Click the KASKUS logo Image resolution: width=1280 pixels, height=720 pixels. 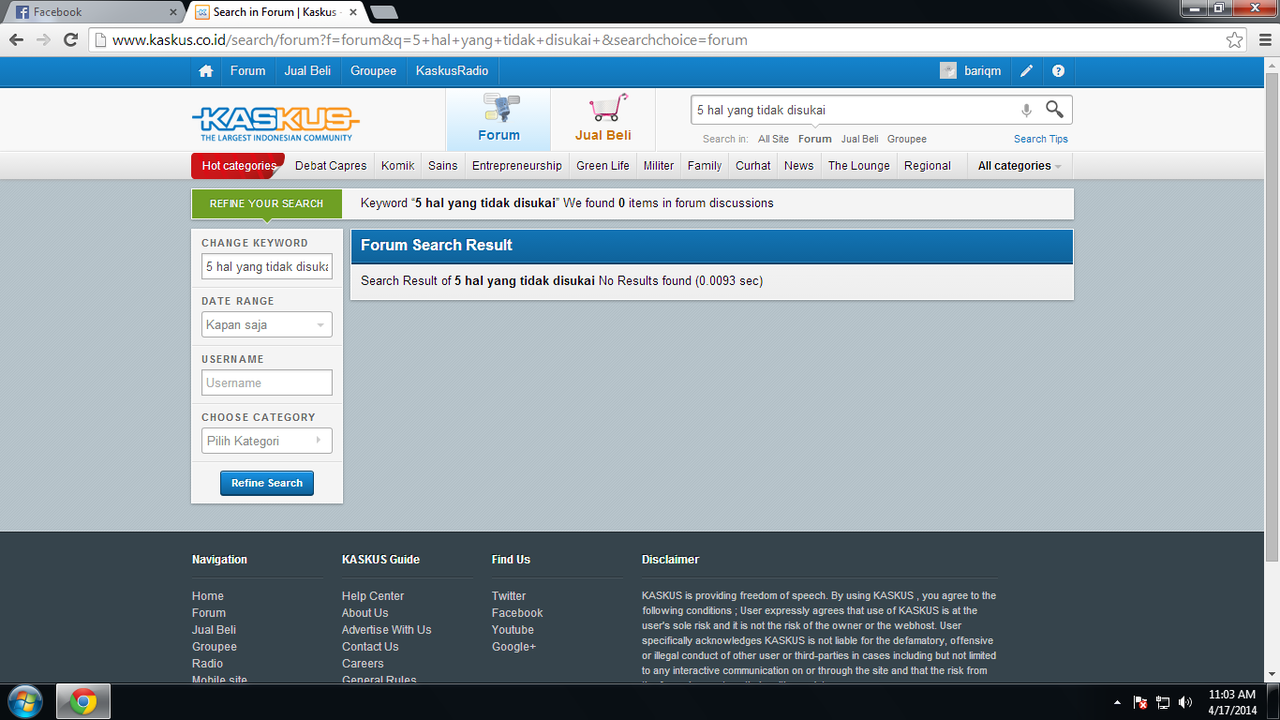(x=275, y=123)
